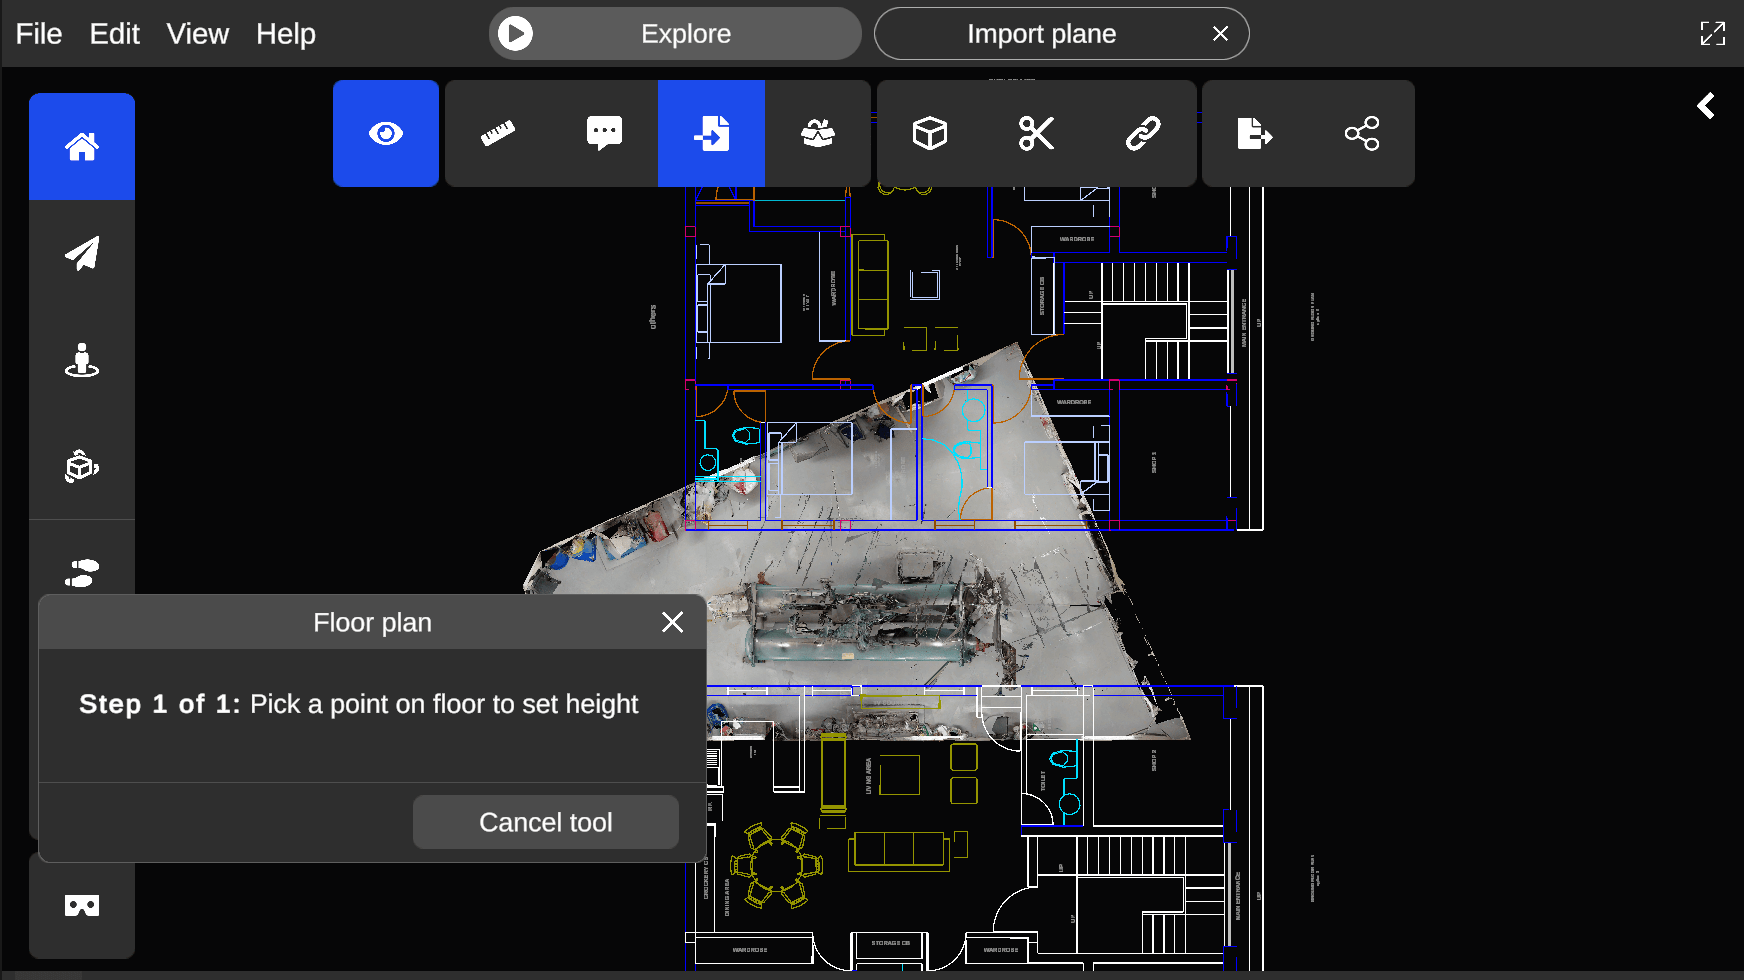Open the View menu

point(198,34)
